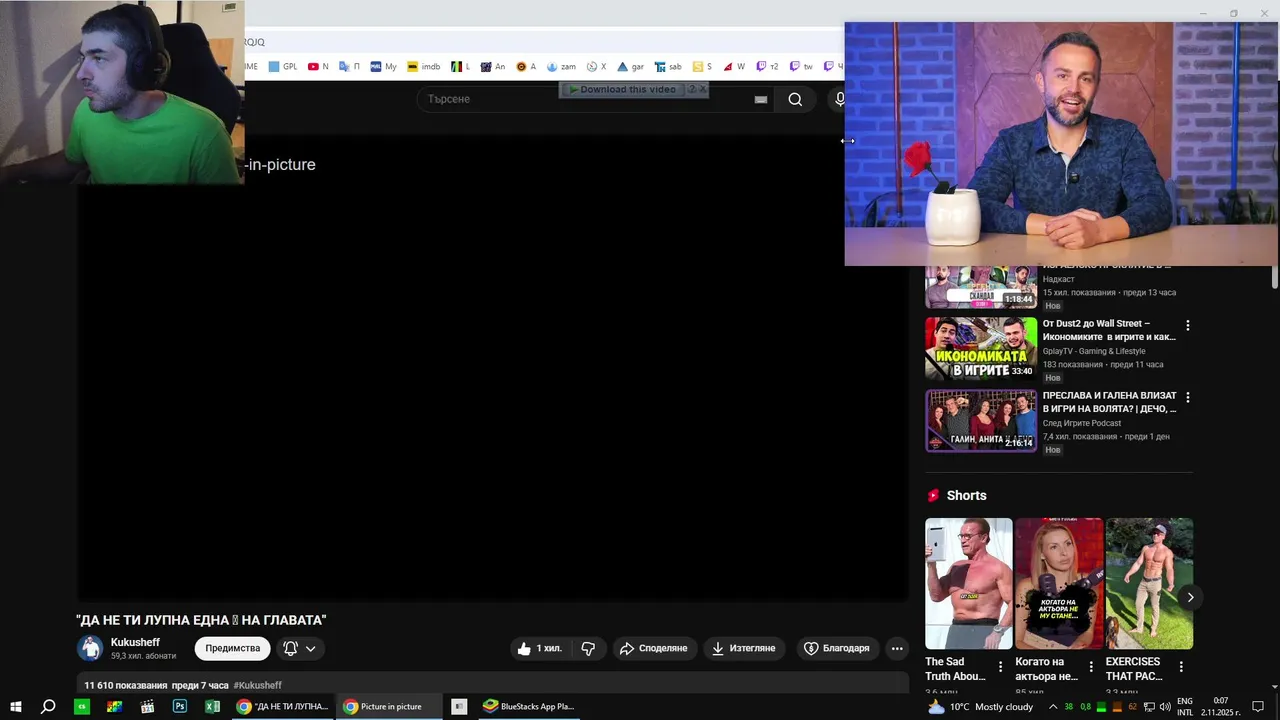Open the 'EXERCISES THAT PAC...' short
The image size is (1280, 720).
tap(1149, 583)
